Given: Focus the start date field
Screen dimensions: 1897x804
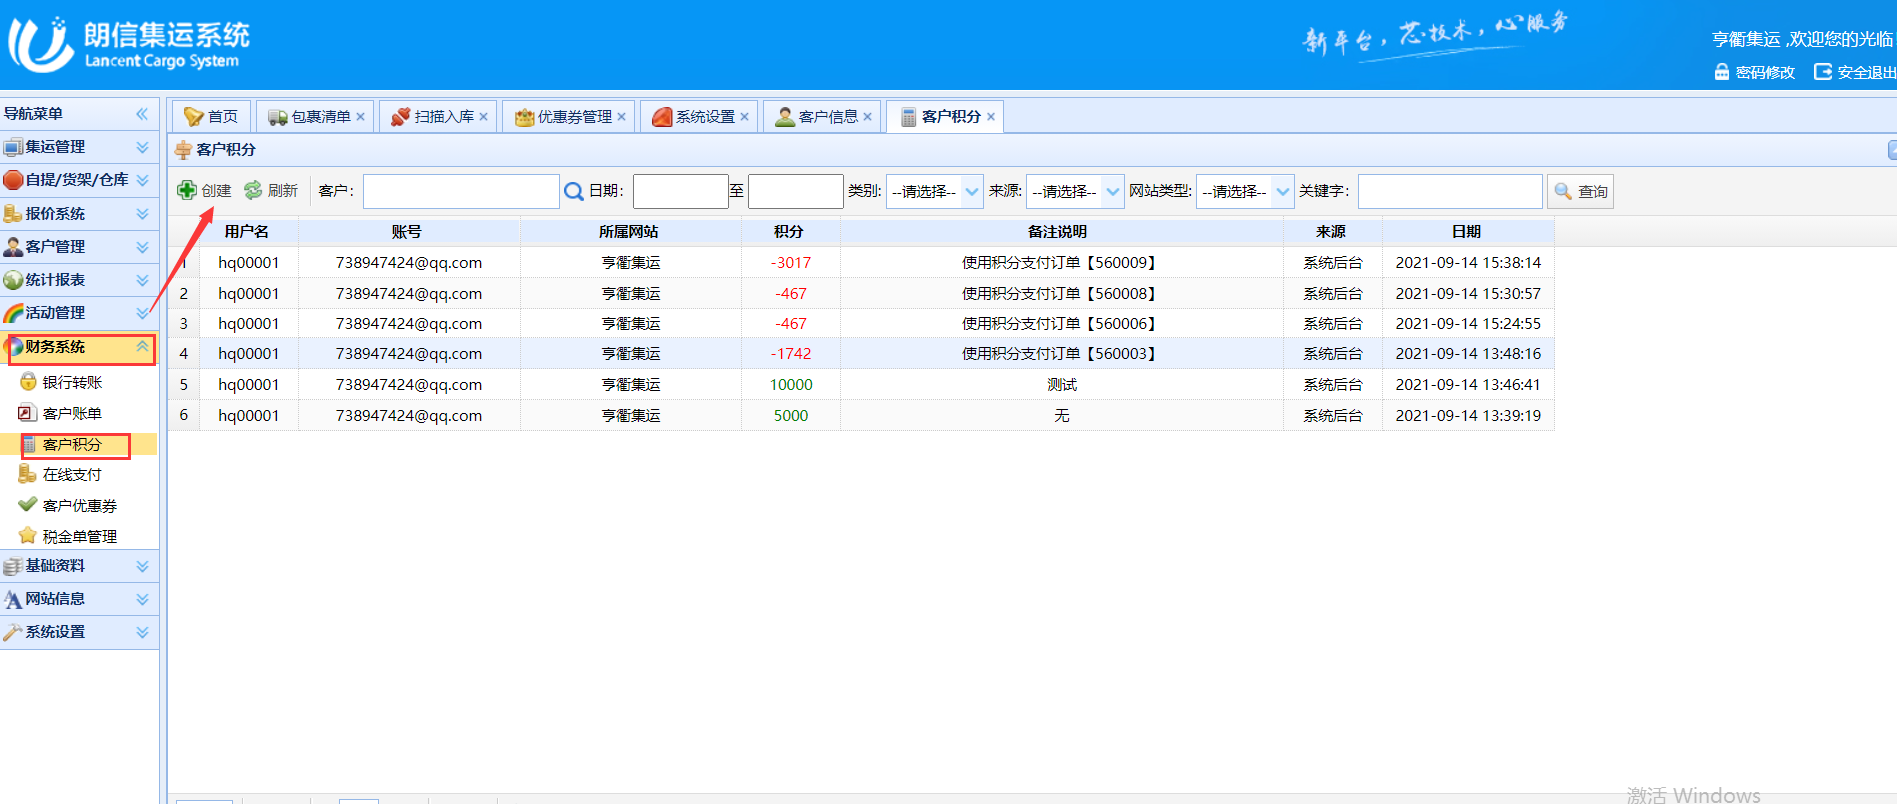Looking at the screenshot, I should tap(680, 191).
